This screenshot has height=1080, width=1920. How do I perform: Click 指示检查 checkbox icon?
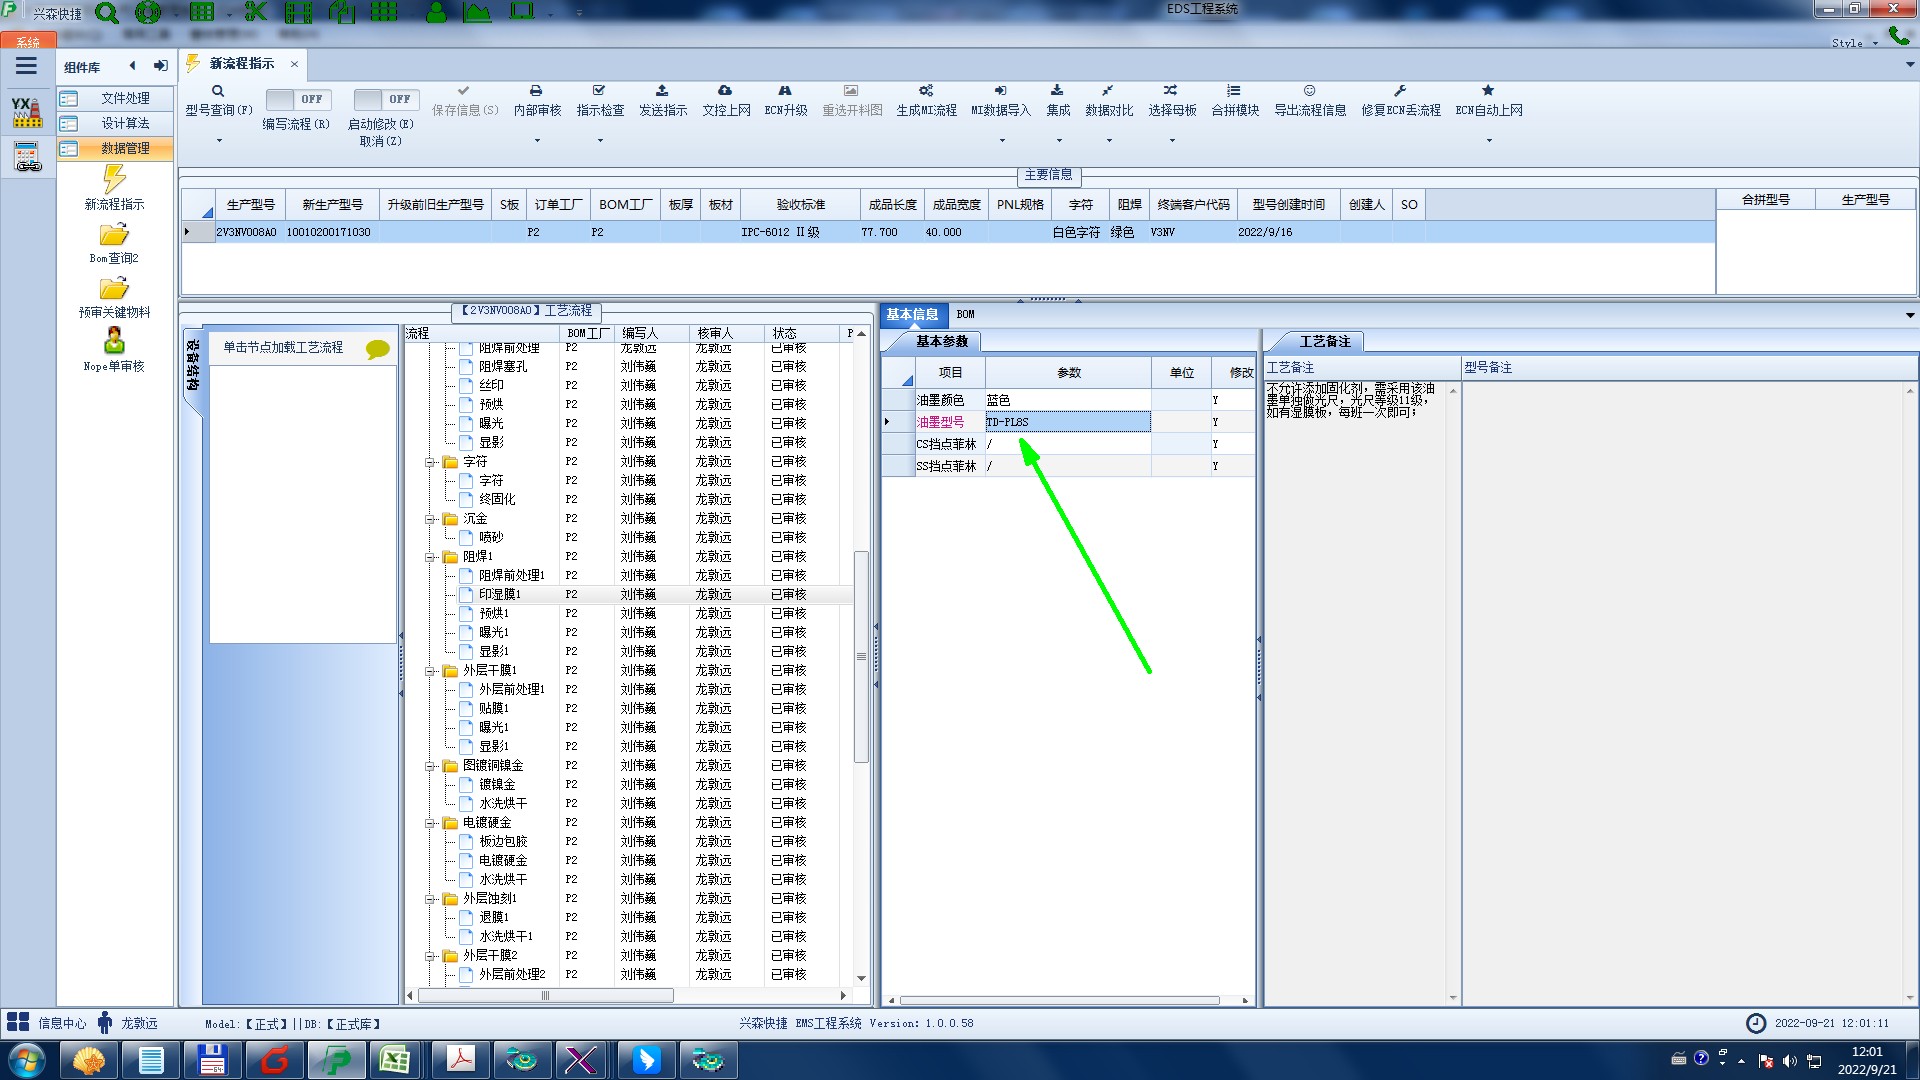[x=599, y=91]
